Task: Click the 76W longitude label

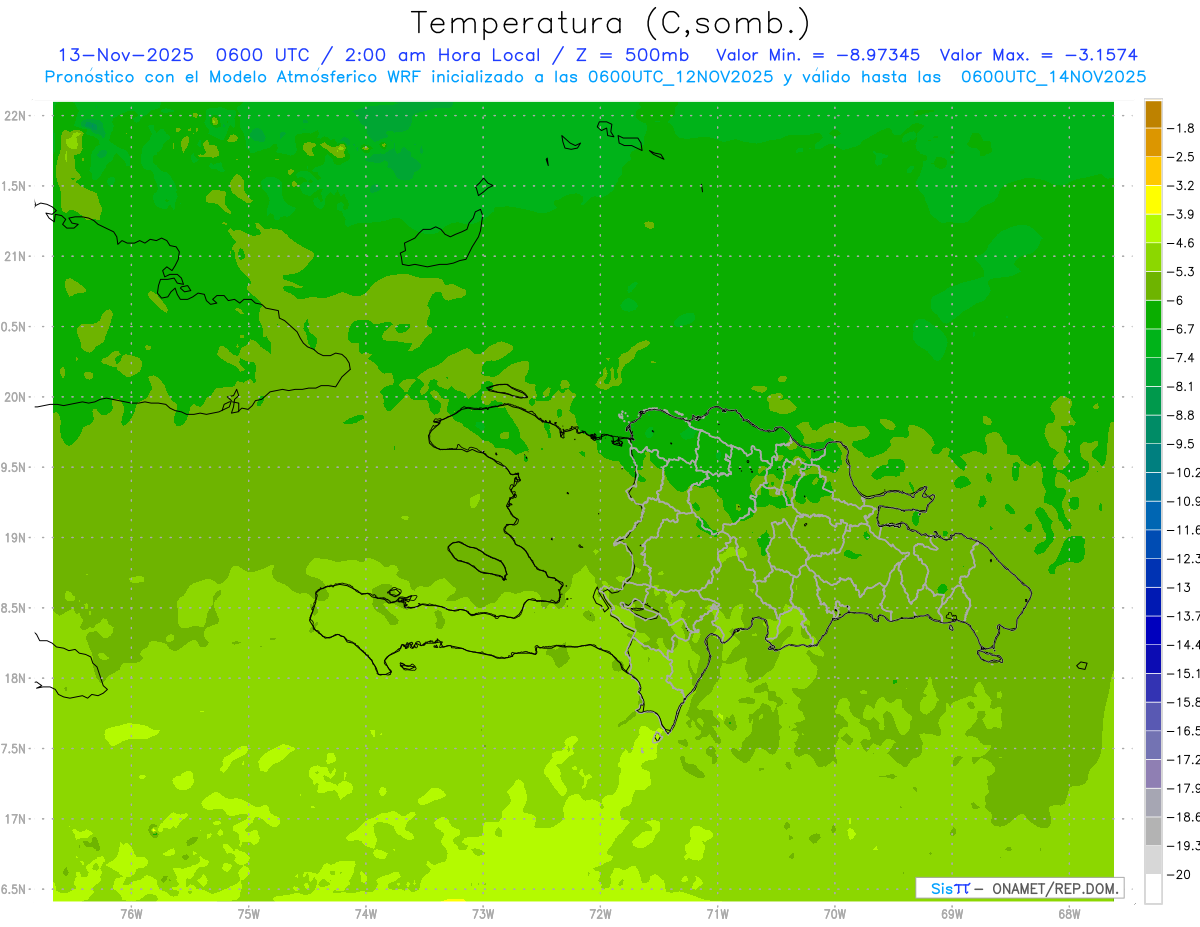Action: pos(131,914)
